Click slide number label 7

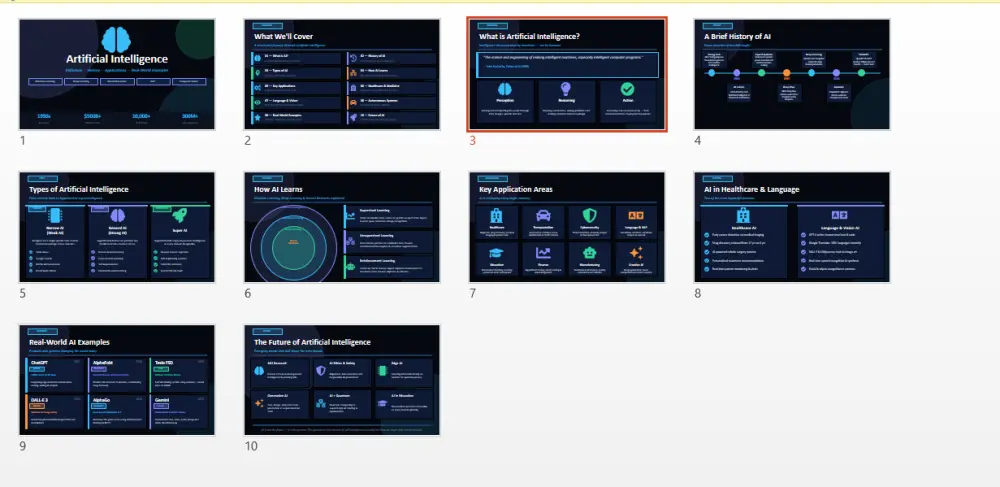click(x=473, y=293)
